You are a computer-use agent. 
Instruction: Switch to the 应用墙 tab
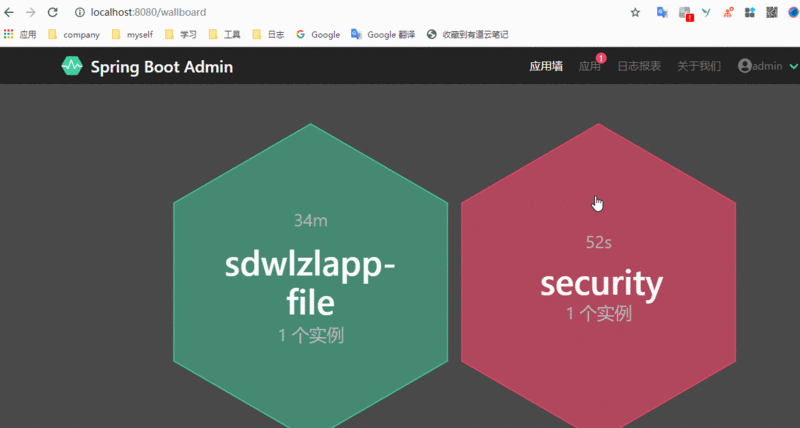(546, 66)
